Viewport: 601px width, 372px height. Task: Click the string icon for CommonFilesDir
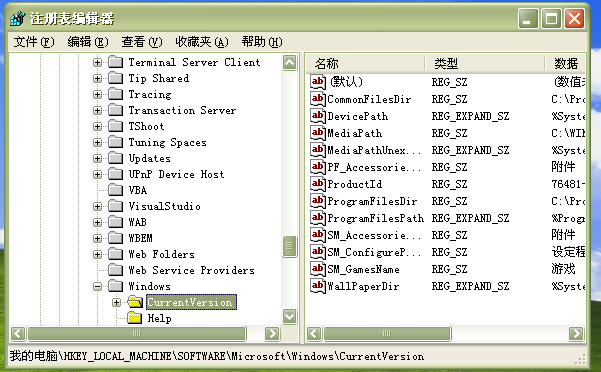318,99
